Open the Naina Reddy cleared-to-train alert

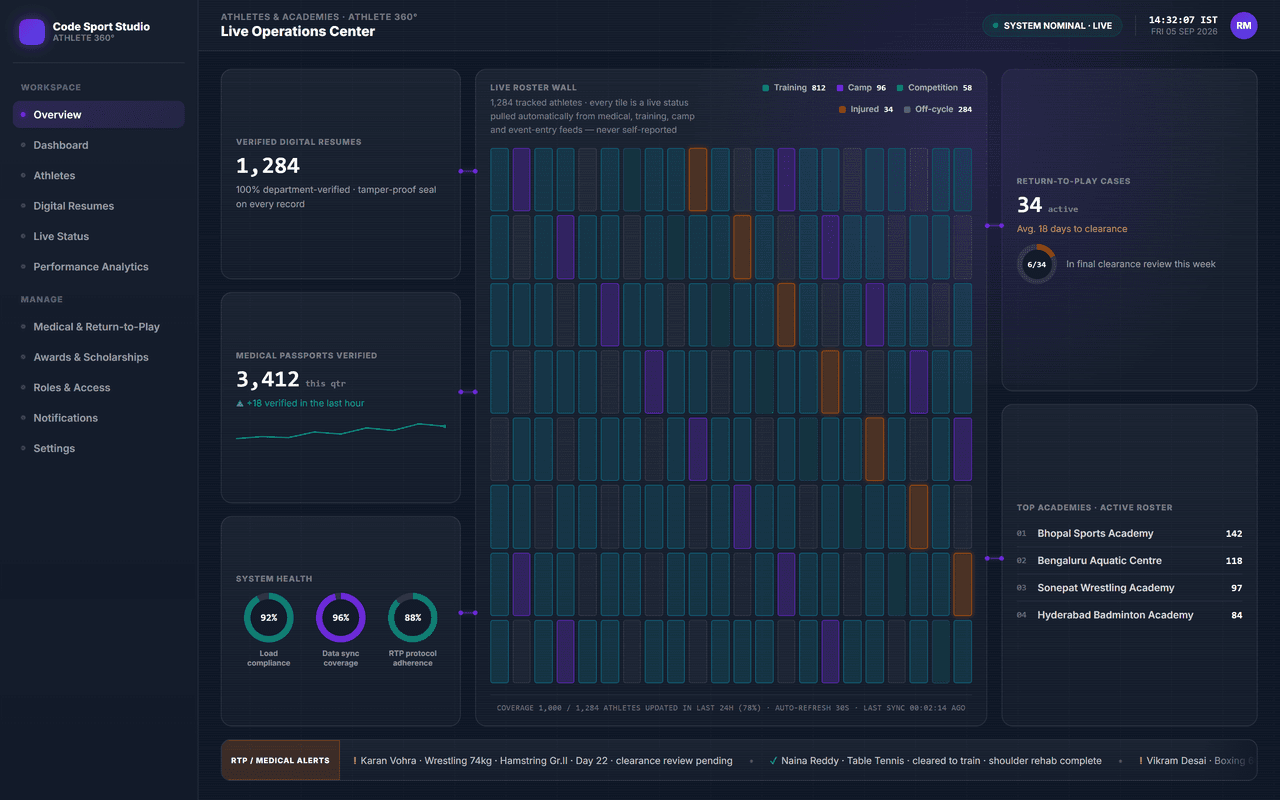coord(936,761)
